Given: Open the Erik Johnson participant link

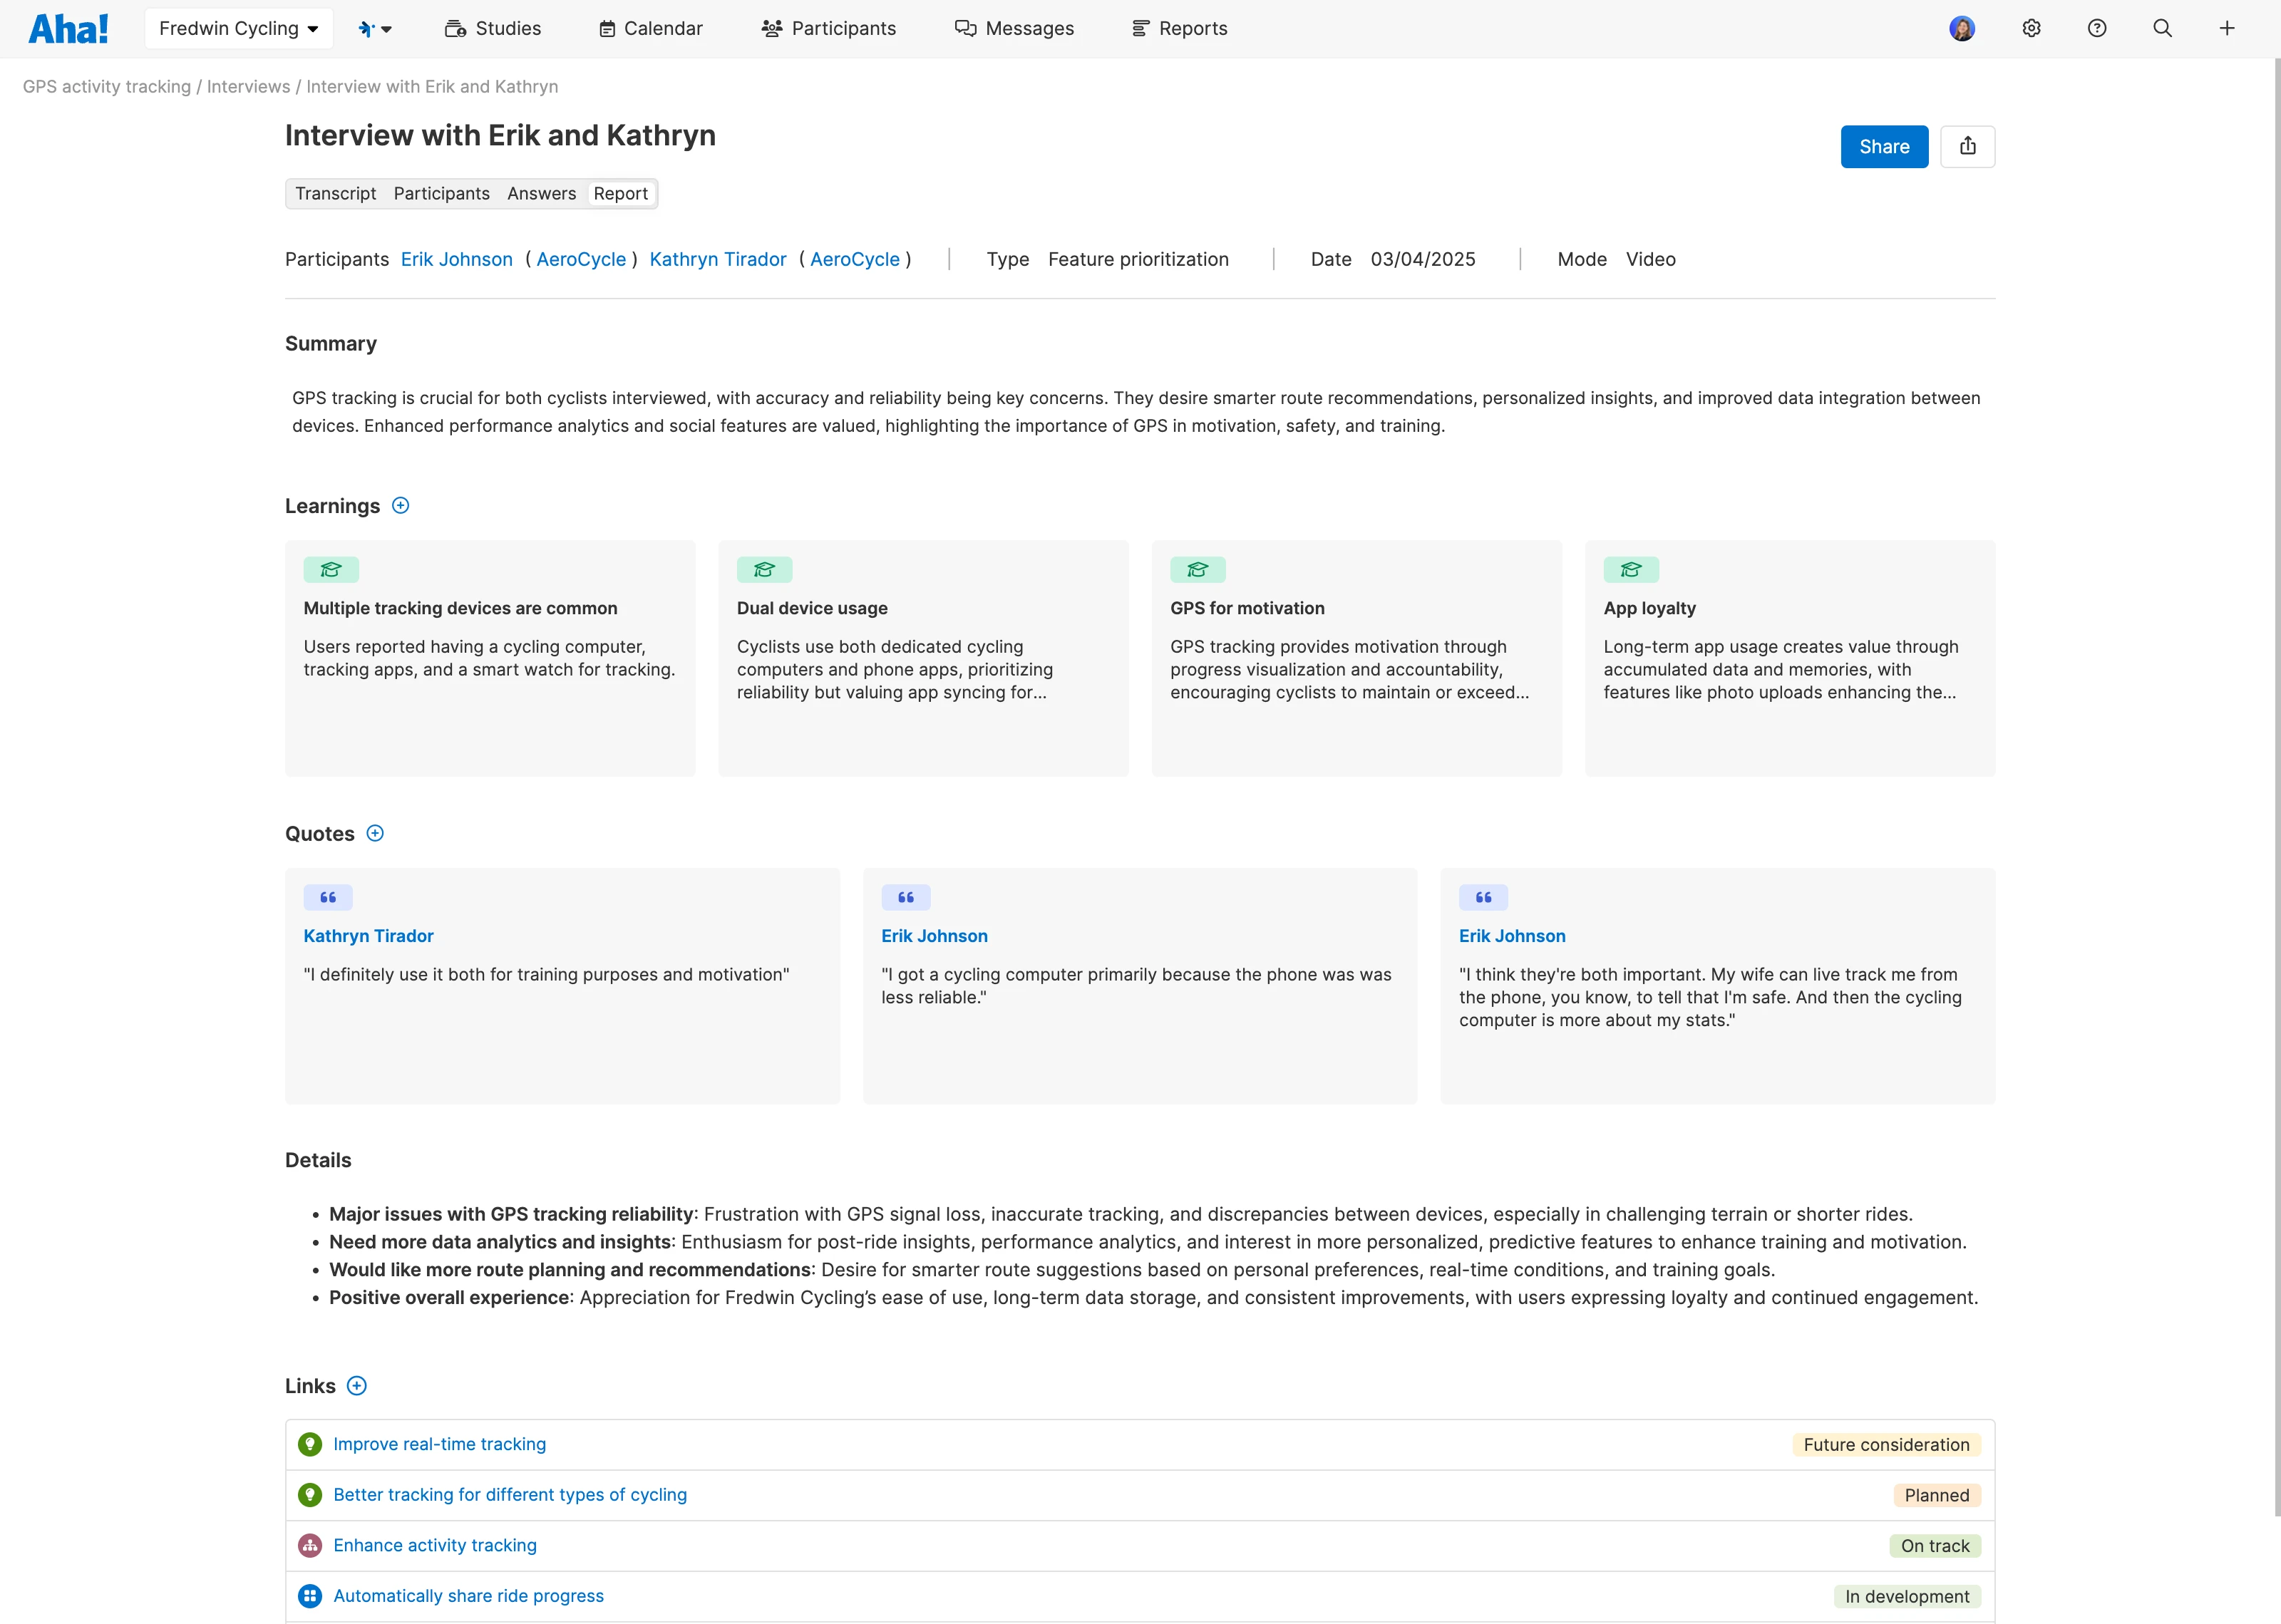Looking at the screenshot, I should (x=457, y=259).
